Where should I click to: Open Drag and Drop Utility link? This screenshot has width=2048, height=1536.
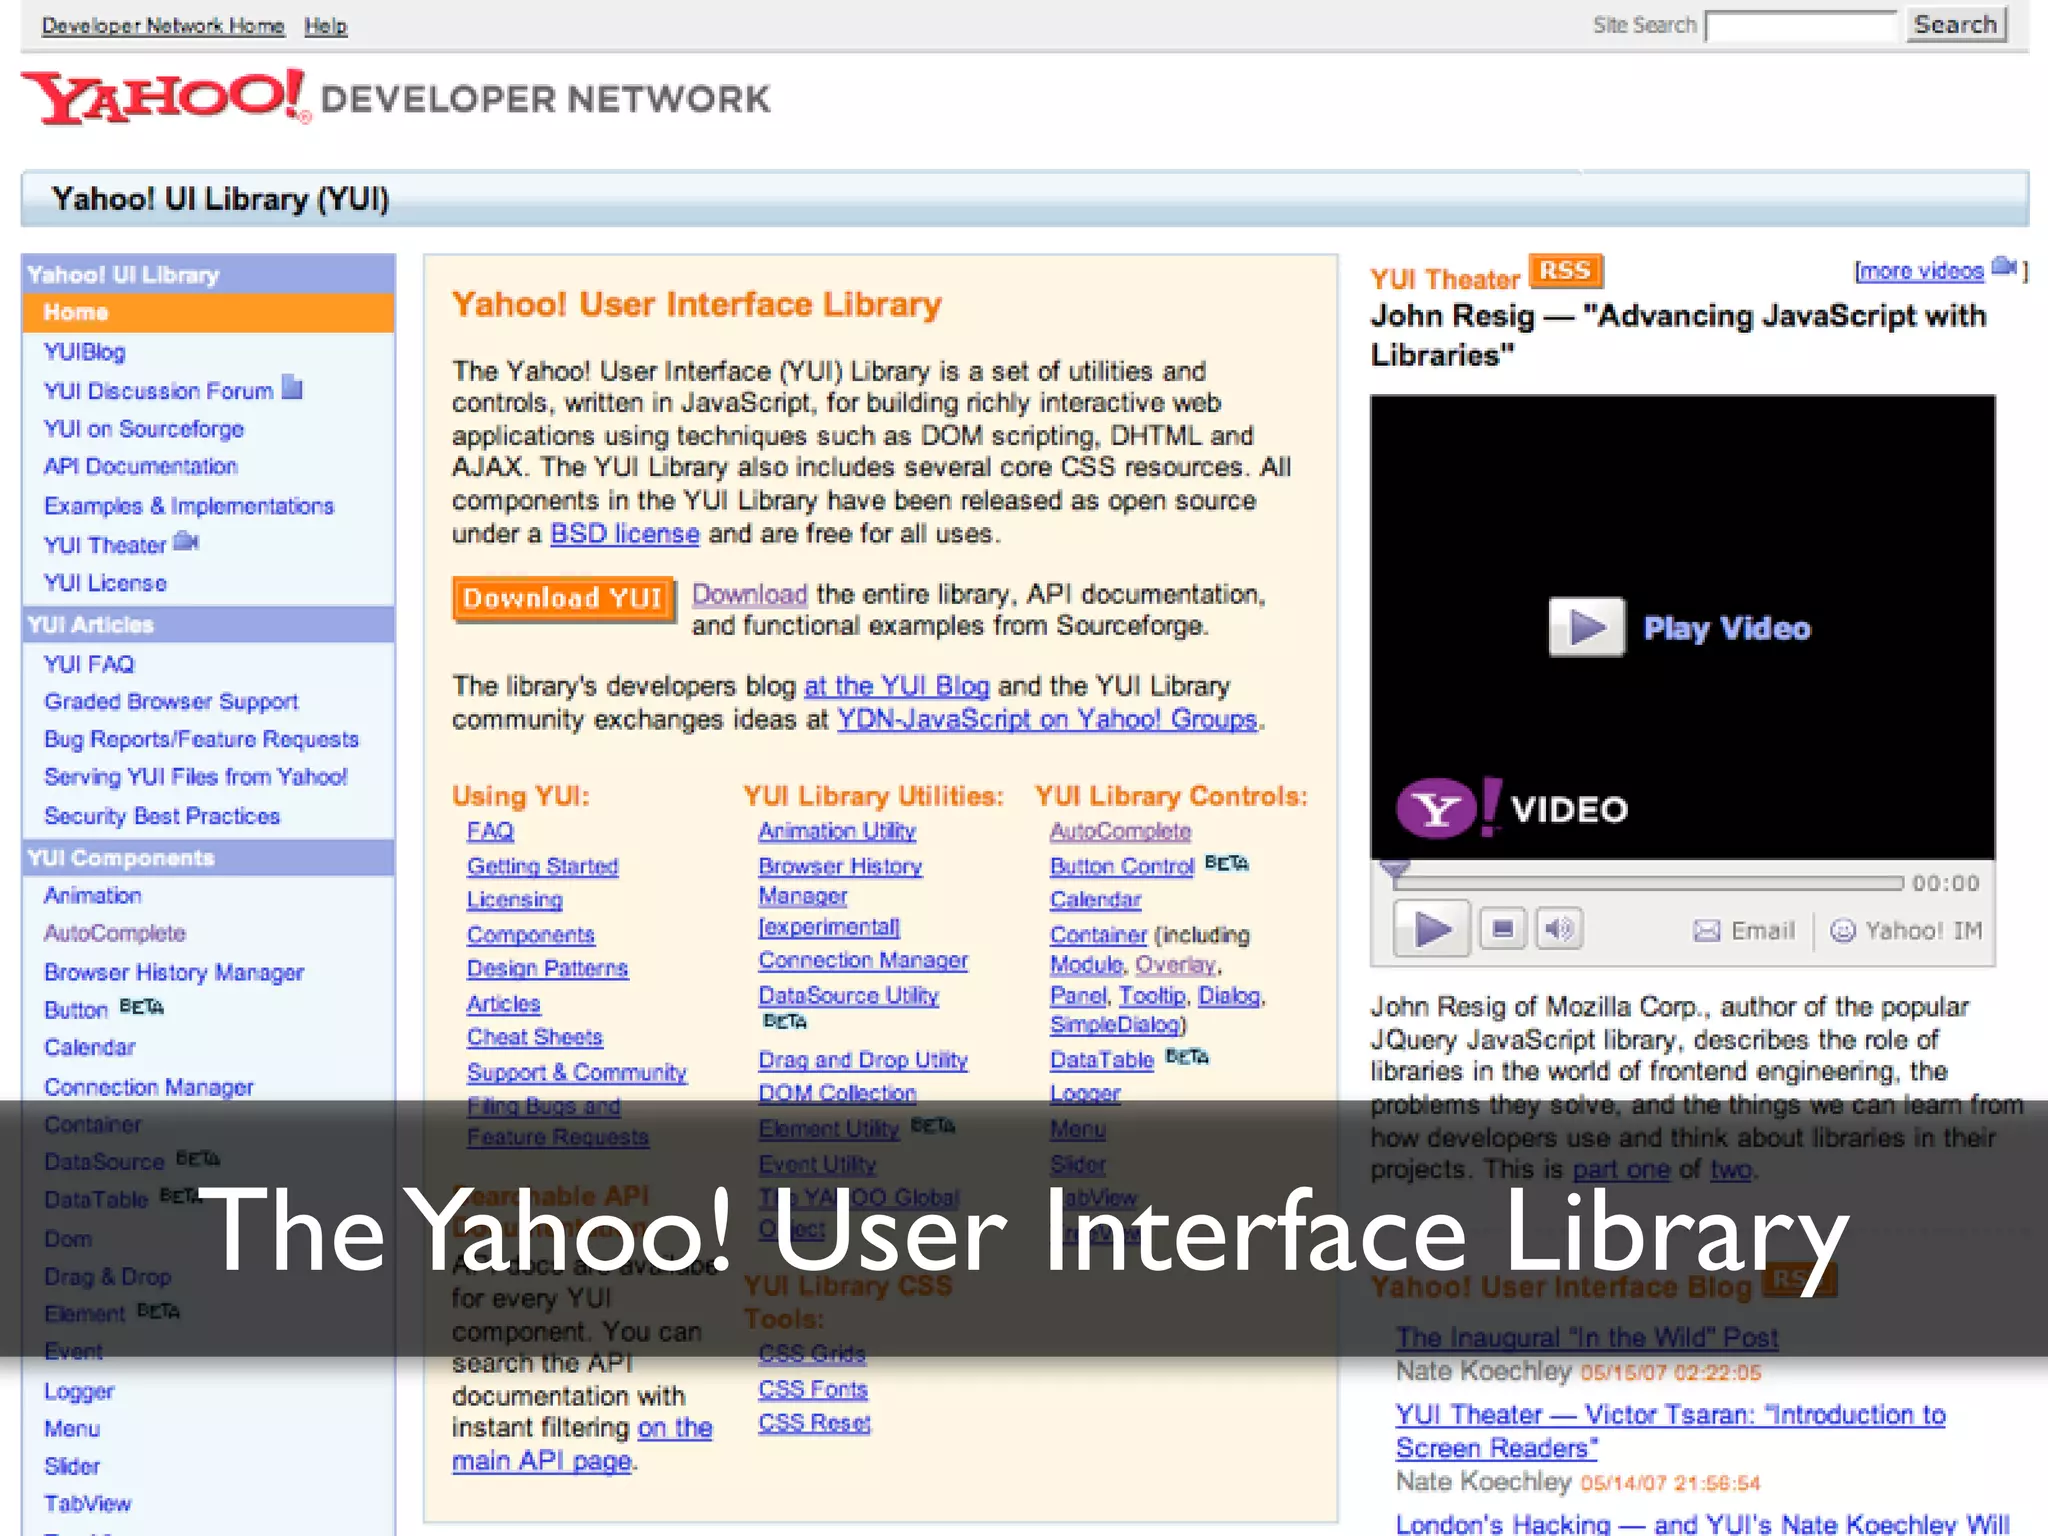(x=863, y=1060)
